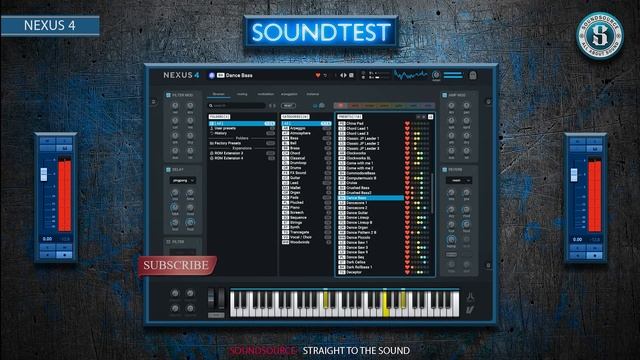Toggle the Amp Mod section on/off

click(x=444, y=95)
